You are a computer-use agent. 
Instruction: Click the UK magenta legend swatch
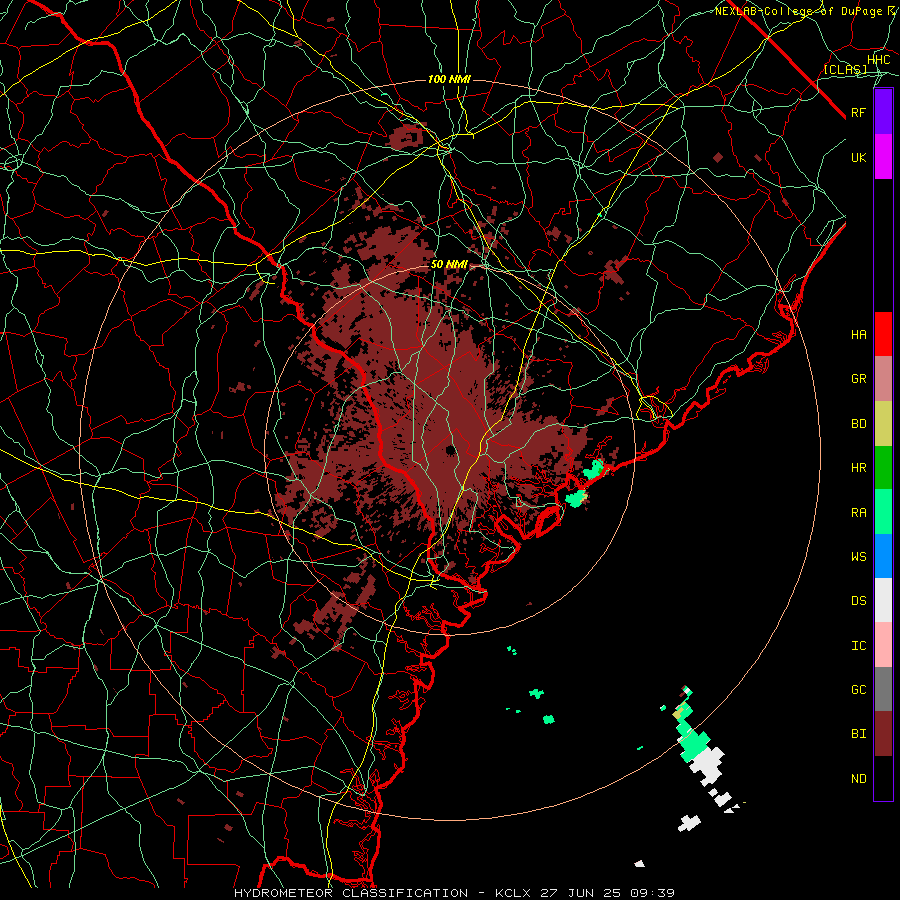883,157
